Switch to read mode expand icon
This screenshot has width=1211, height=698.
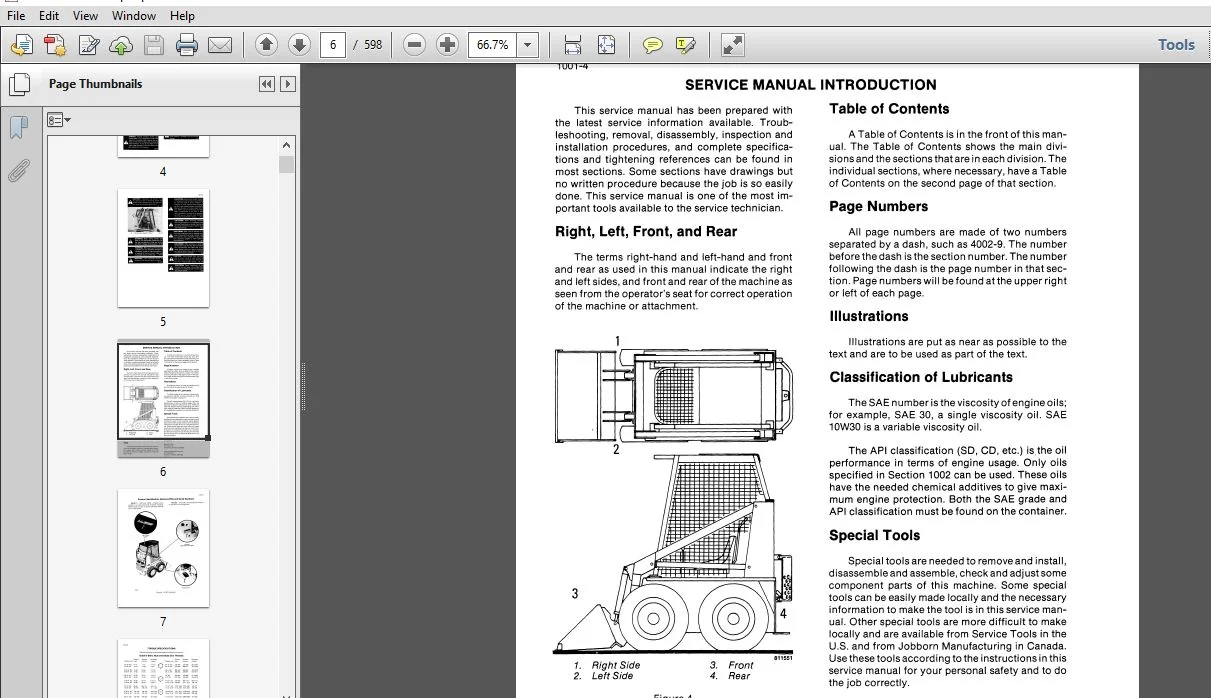(733, 45)
